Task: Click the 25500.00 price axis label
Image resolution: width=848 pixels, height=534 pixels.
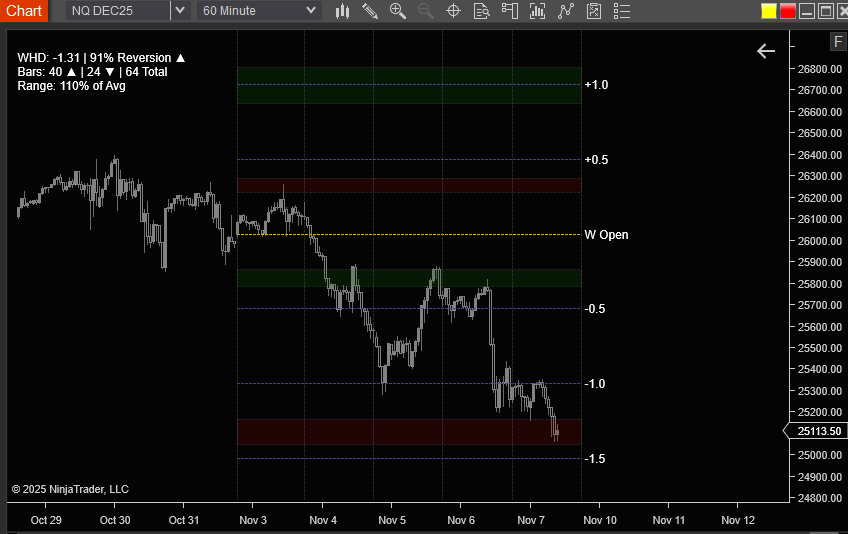Action: tap(820, 348)
